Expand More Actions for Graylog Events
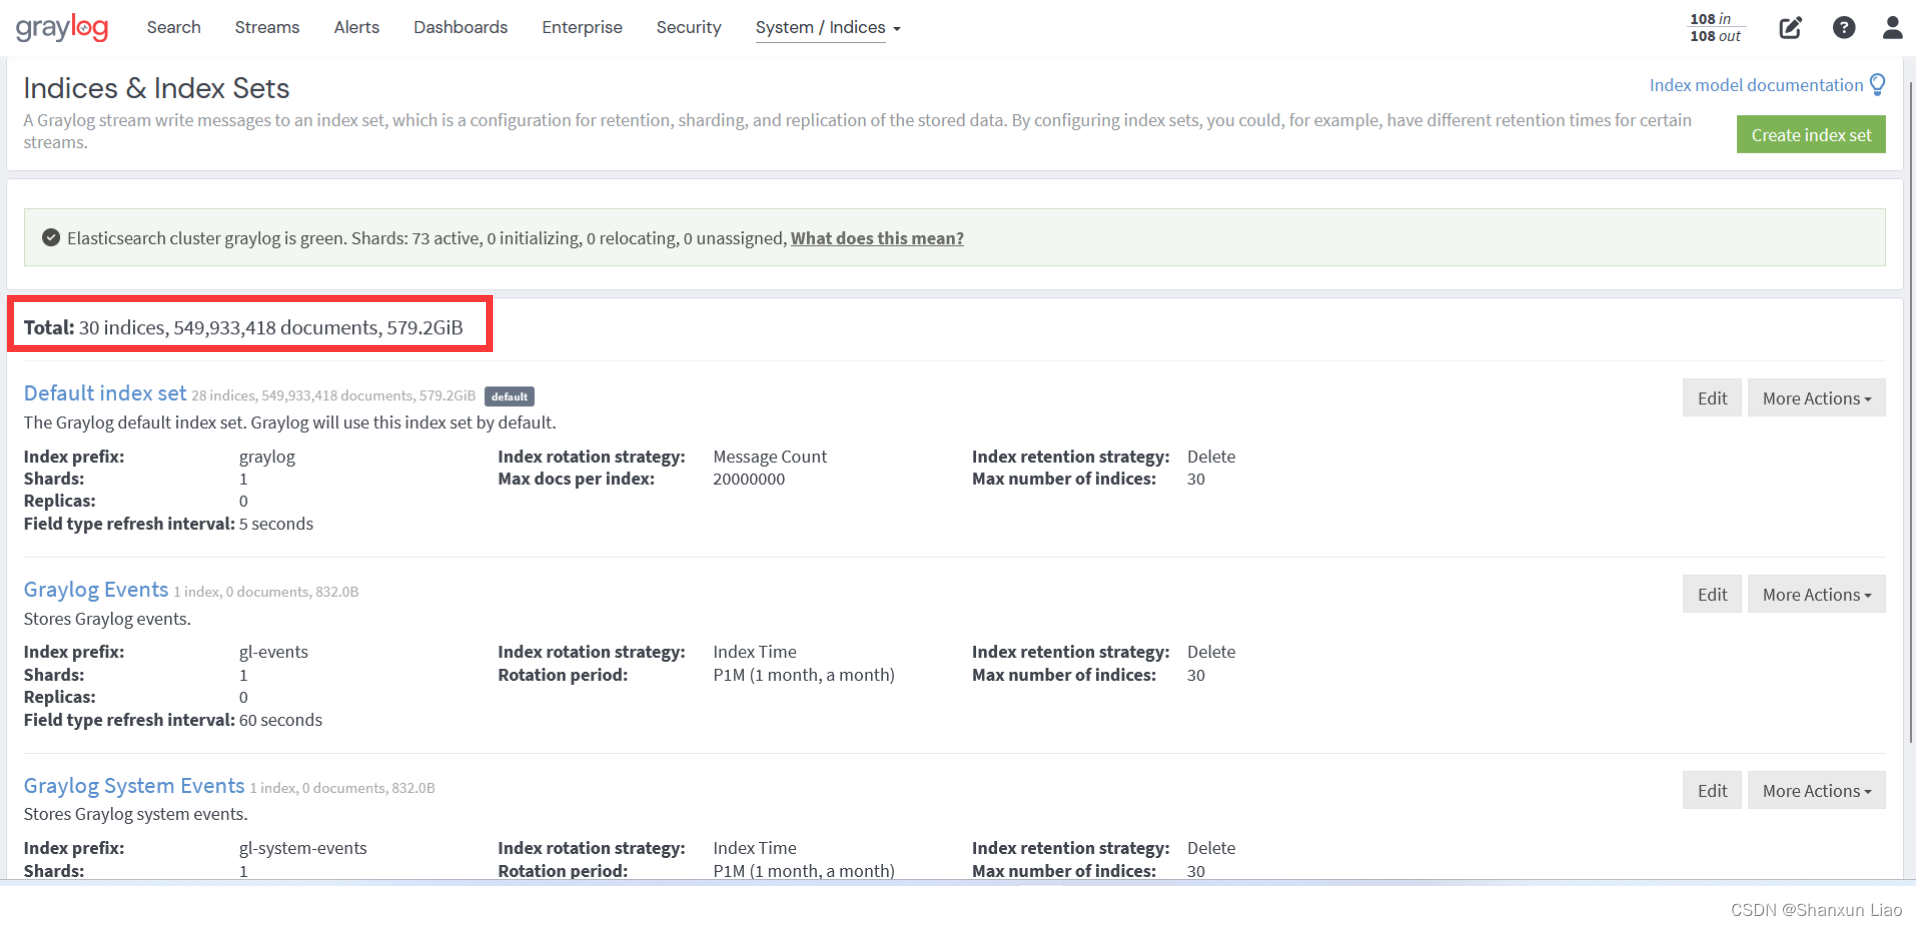1917x926 pixels. pyautogui.click(x=1816, y=594)
